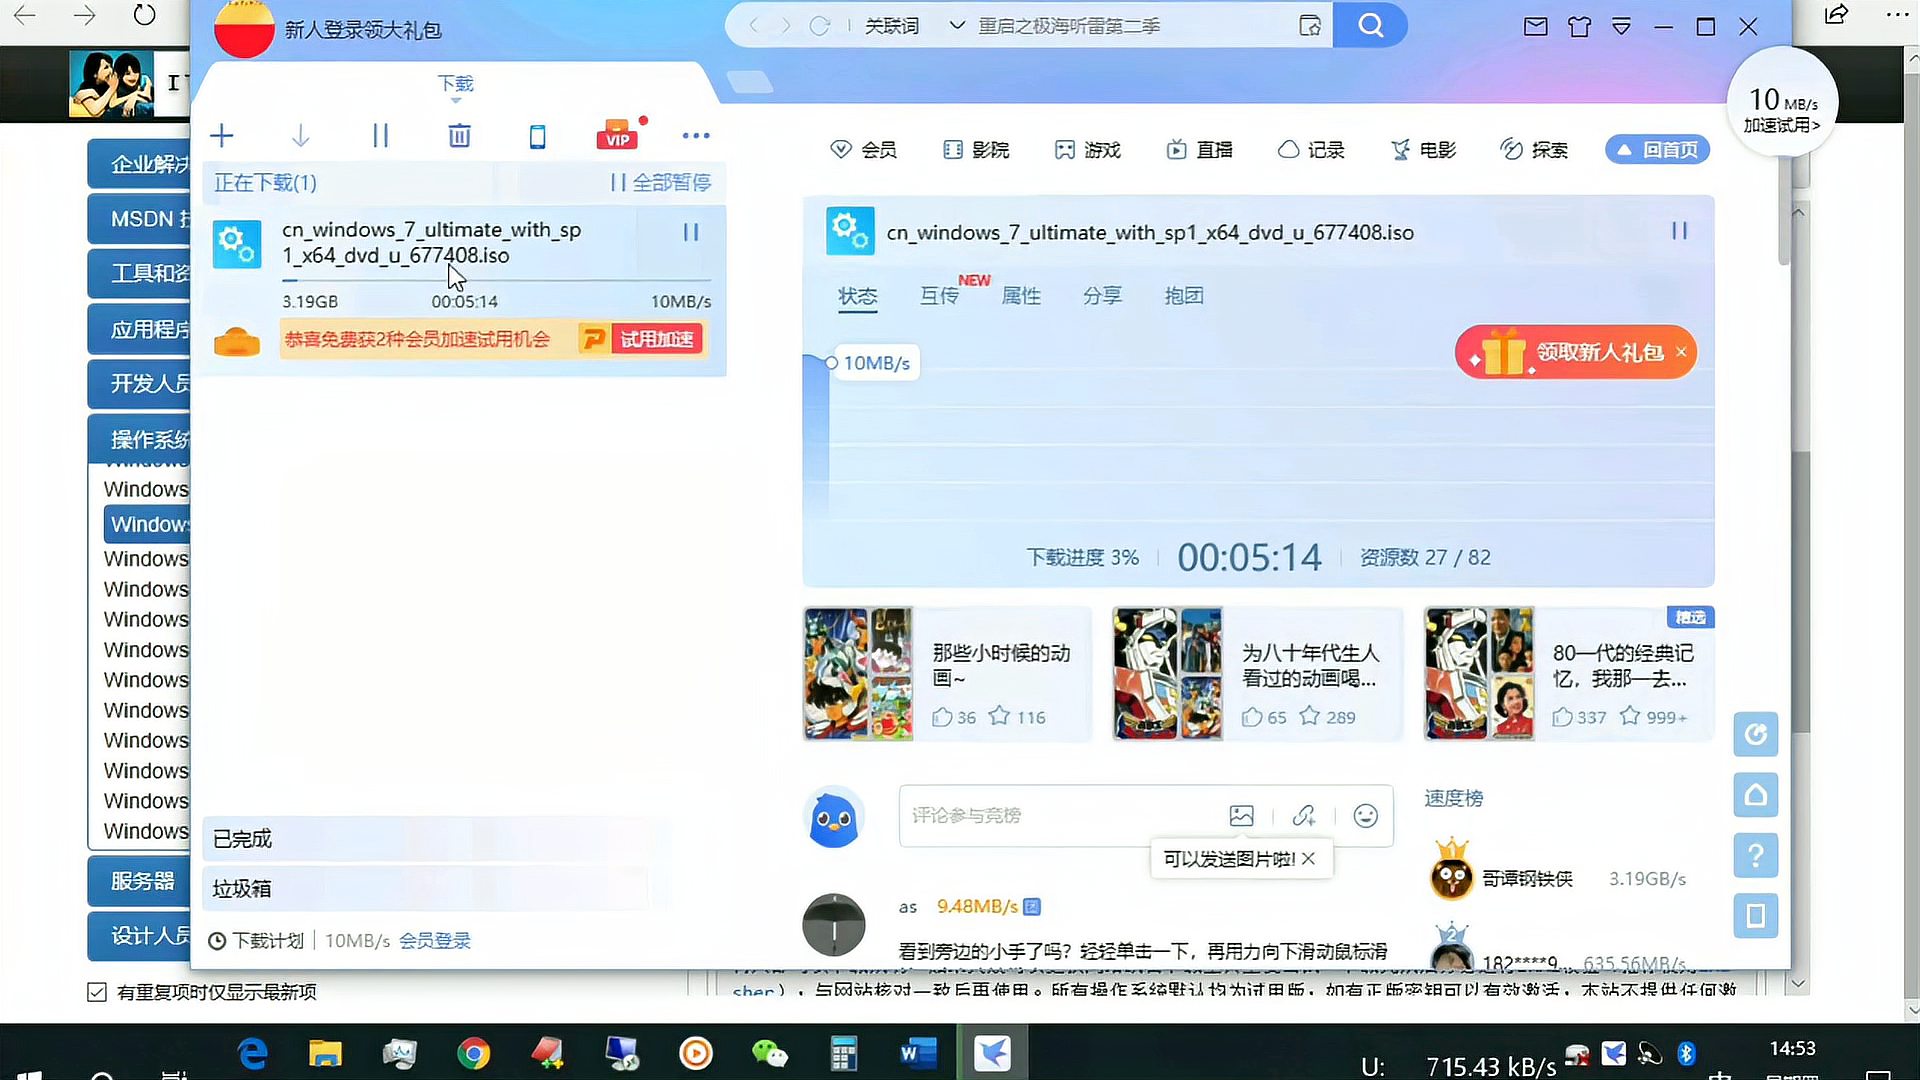Open the 80一代的经典记忆 video card
The image size is (1920, 1080).
[1569, 674]
